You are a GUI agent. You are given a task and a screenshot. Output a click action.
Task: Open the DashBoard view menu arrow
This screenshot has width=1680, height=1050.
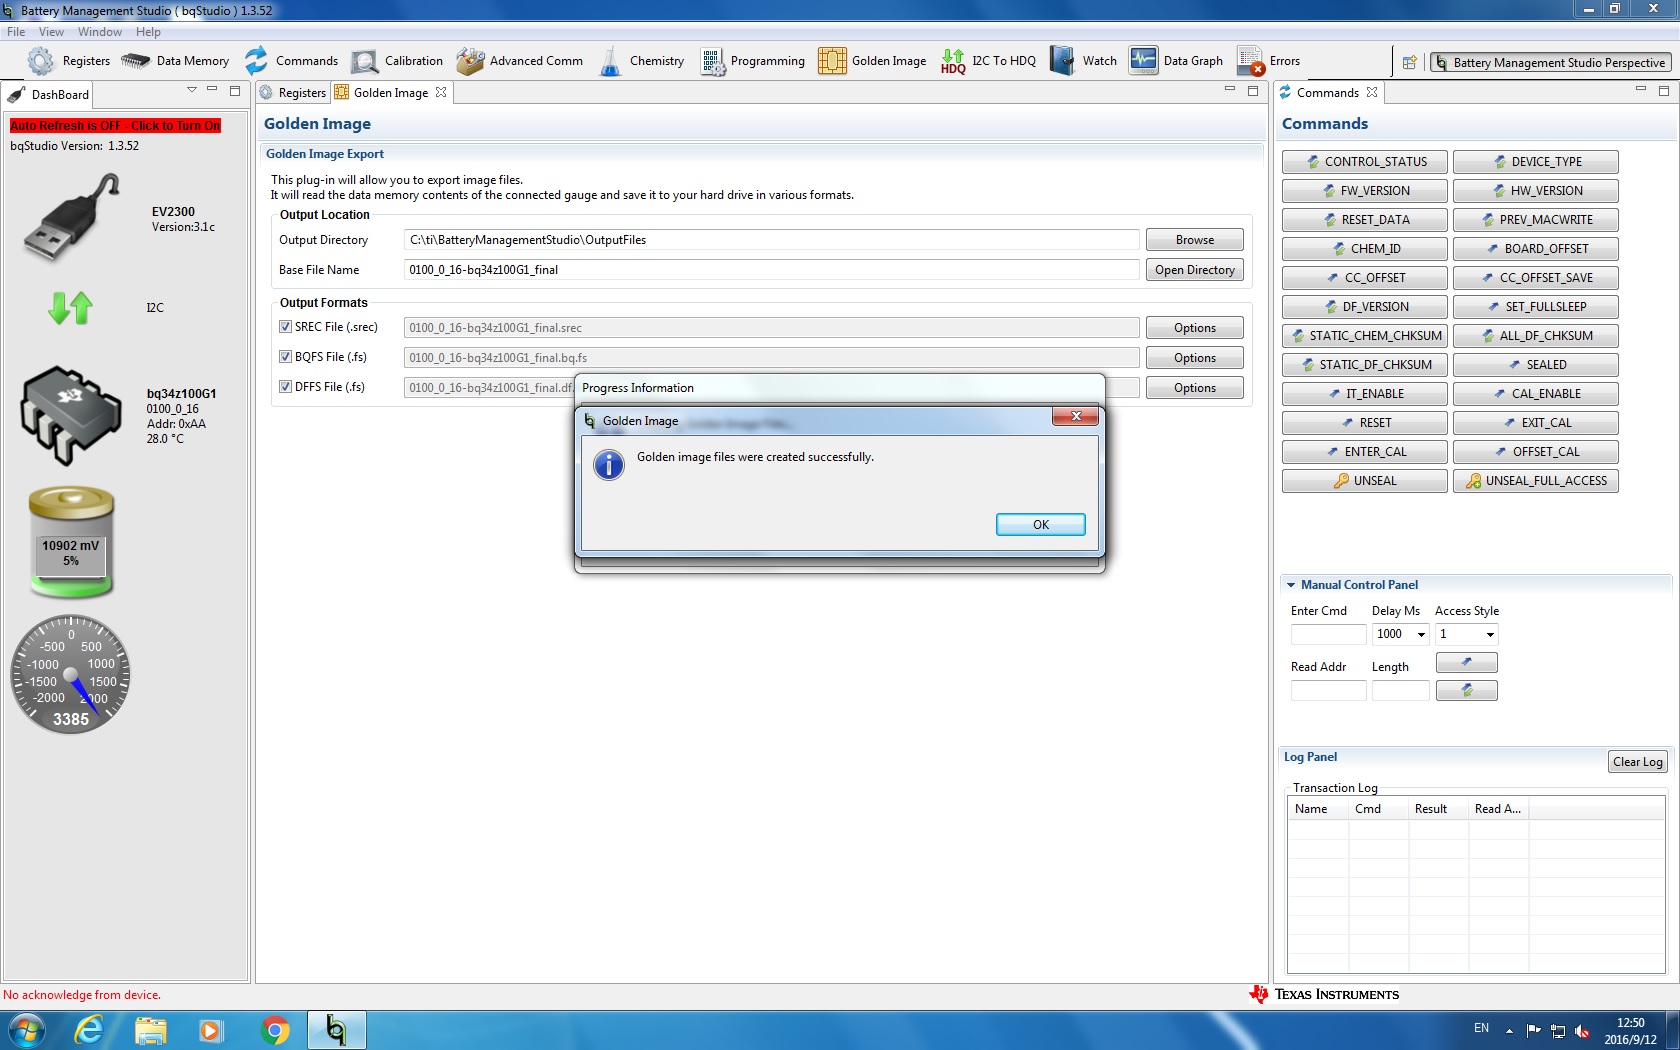(x=191, y=90)
